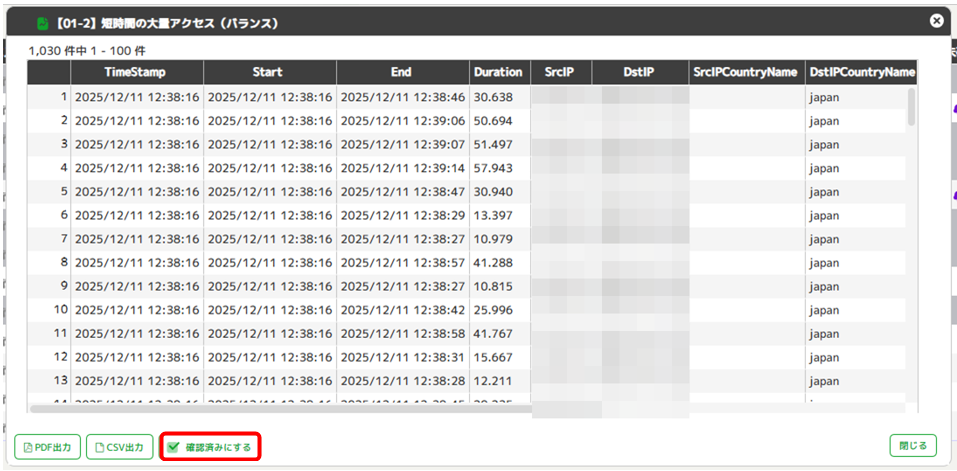957x471 pixels.
Task: Select the Duration cell 10.979
Action: [x=500, y=239]
